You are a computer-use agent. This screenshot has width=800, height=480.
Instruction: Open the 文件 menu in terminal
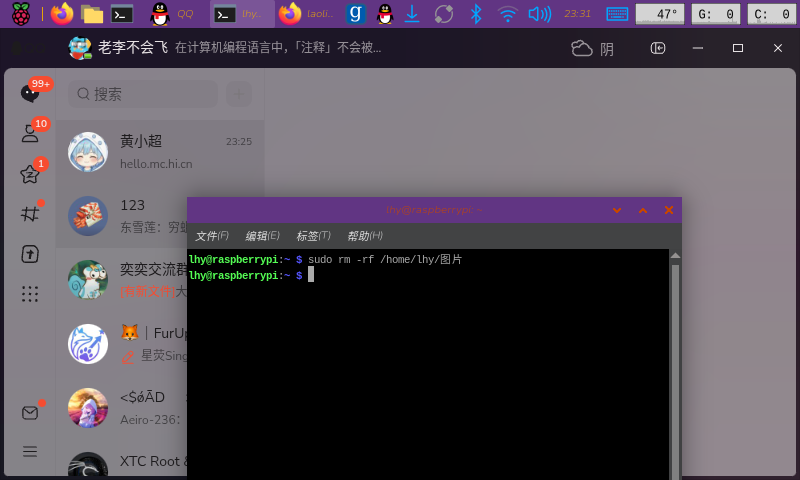[x=211, y=236]
